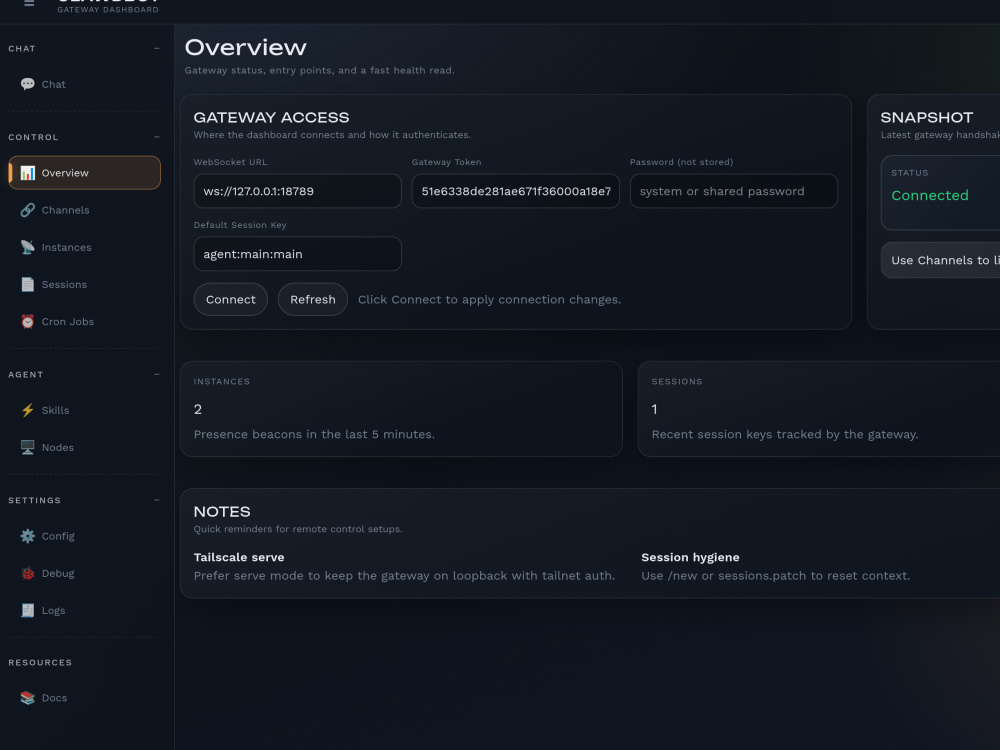Click the GATEWAY ACCESS heading
1000x750 pixels.
pyautogui.click(x=272, y=117)
